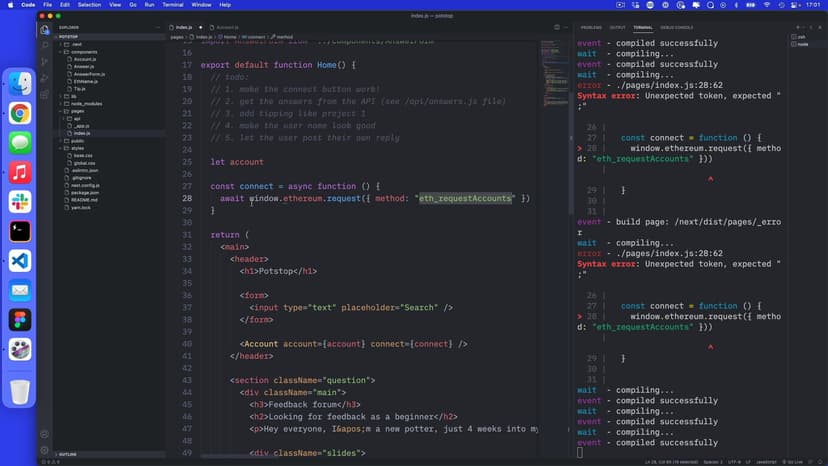
Task: Switch to the PROBLEMS panel tab
Action: 591,27
